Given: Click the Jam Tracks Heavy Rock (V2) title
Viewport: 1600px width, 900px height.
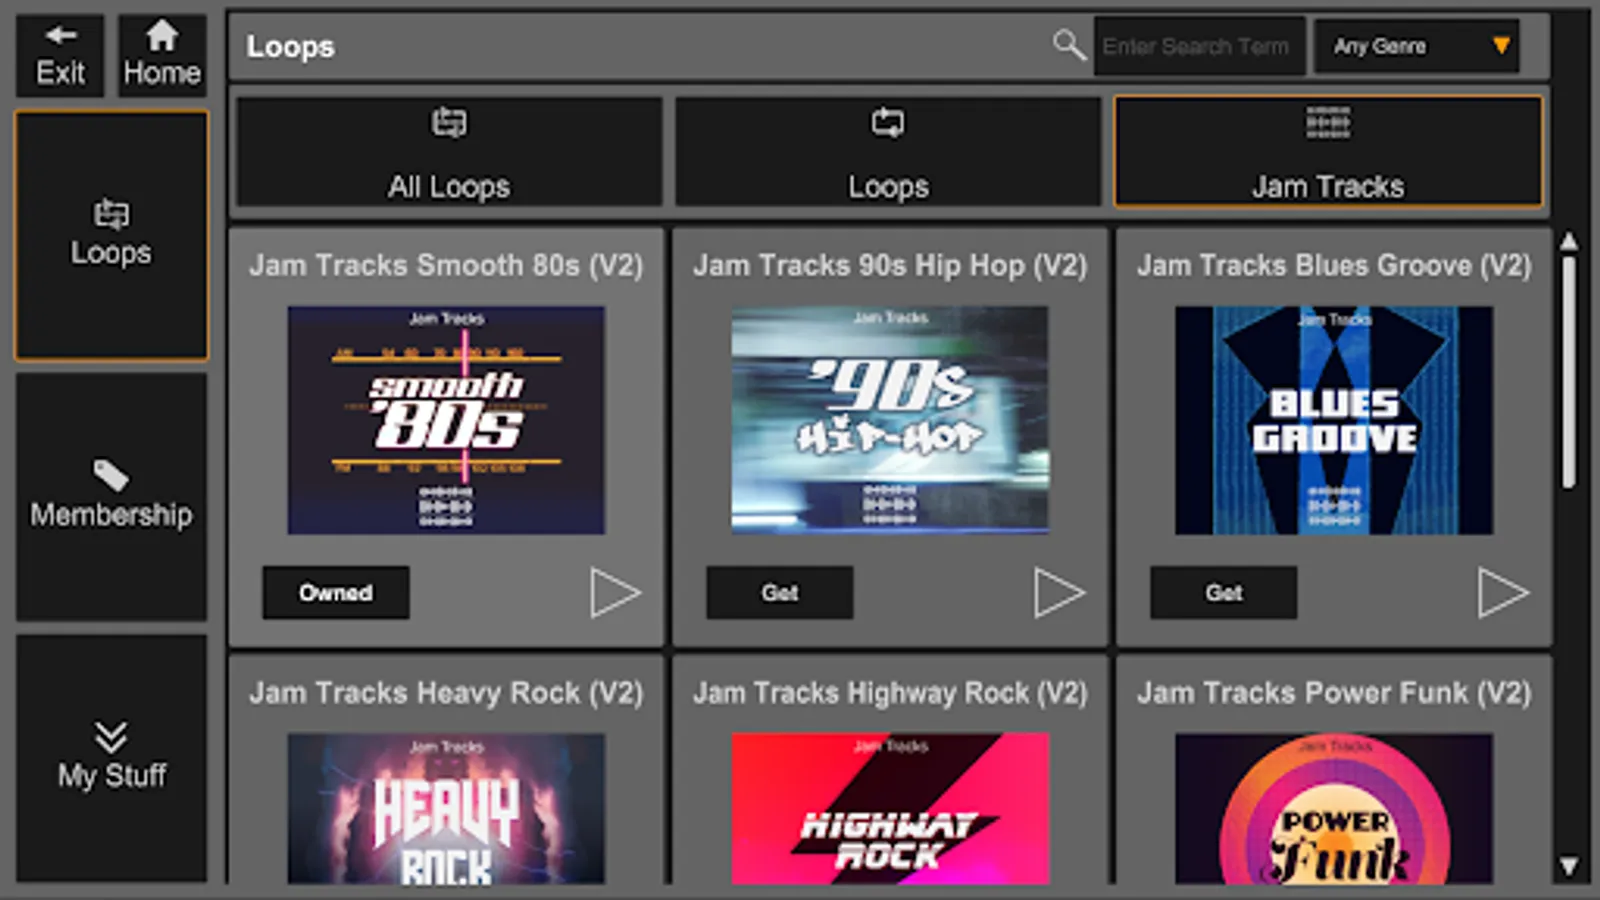Looking at the screenshot, I should tap(446, 693).
